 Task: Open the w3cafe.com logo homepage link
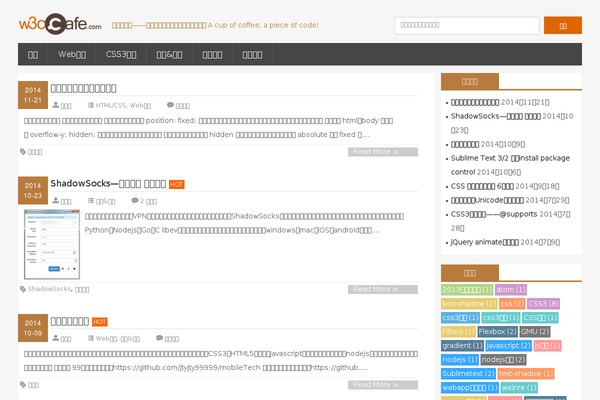point(60,24)
